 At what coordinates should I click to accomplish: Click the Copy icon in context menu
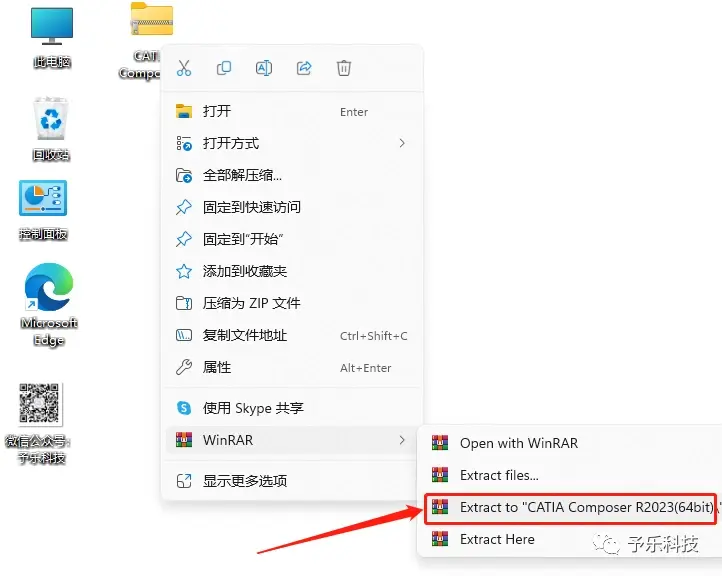(224, 68)
